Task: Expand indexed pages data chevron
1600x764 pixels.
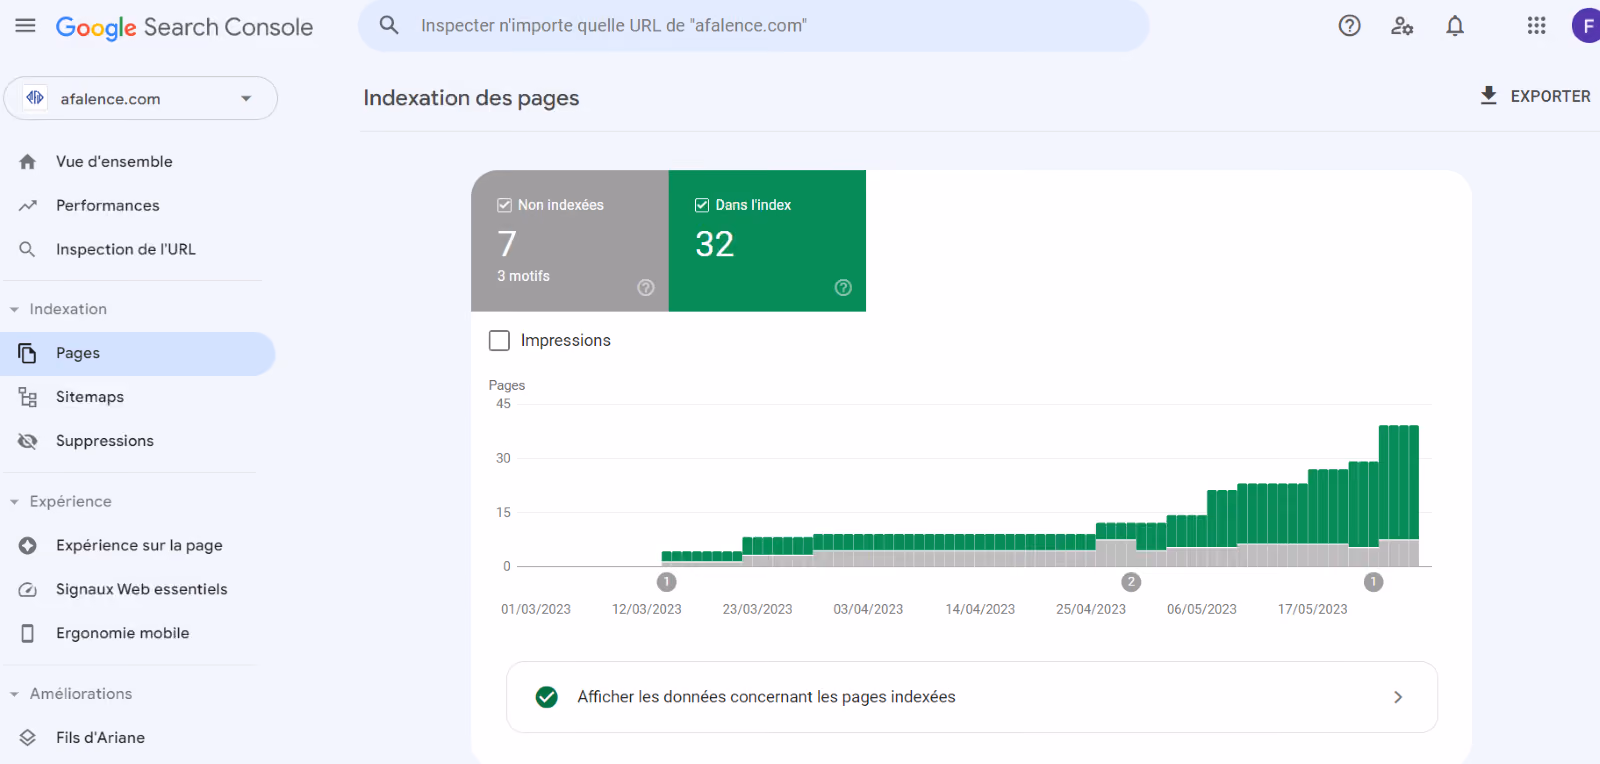Action: (x=1398, y=697)
